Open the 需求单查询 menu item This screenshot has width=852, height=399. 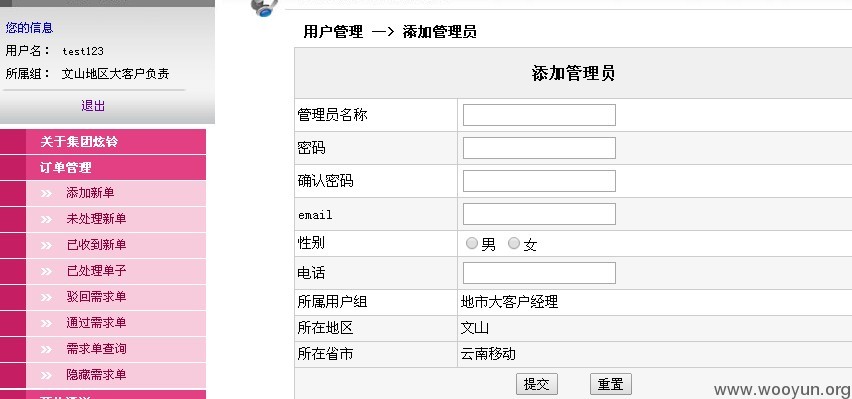coord(96,349)
